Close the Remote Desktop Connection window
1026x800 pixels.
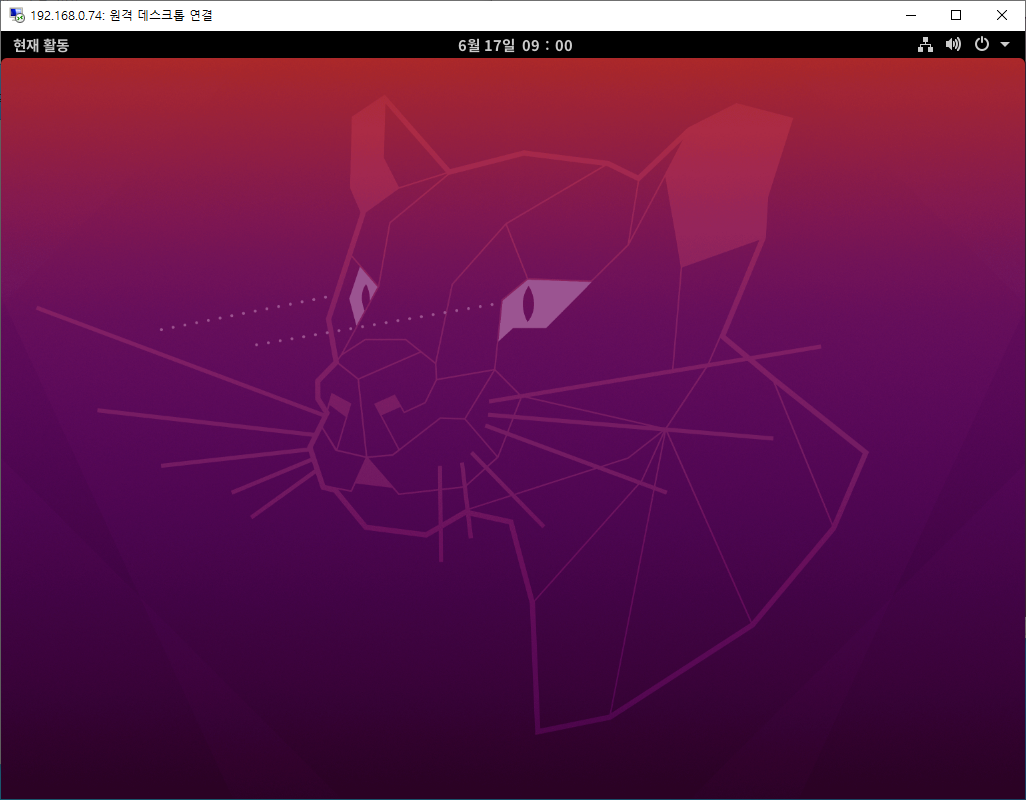pyautogui.click(x=1002, y=15)
